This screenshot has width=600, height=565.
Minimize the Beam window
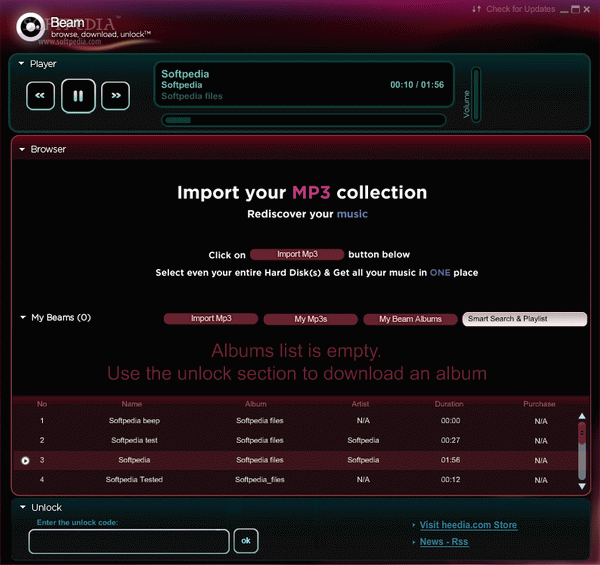[564, 10]
